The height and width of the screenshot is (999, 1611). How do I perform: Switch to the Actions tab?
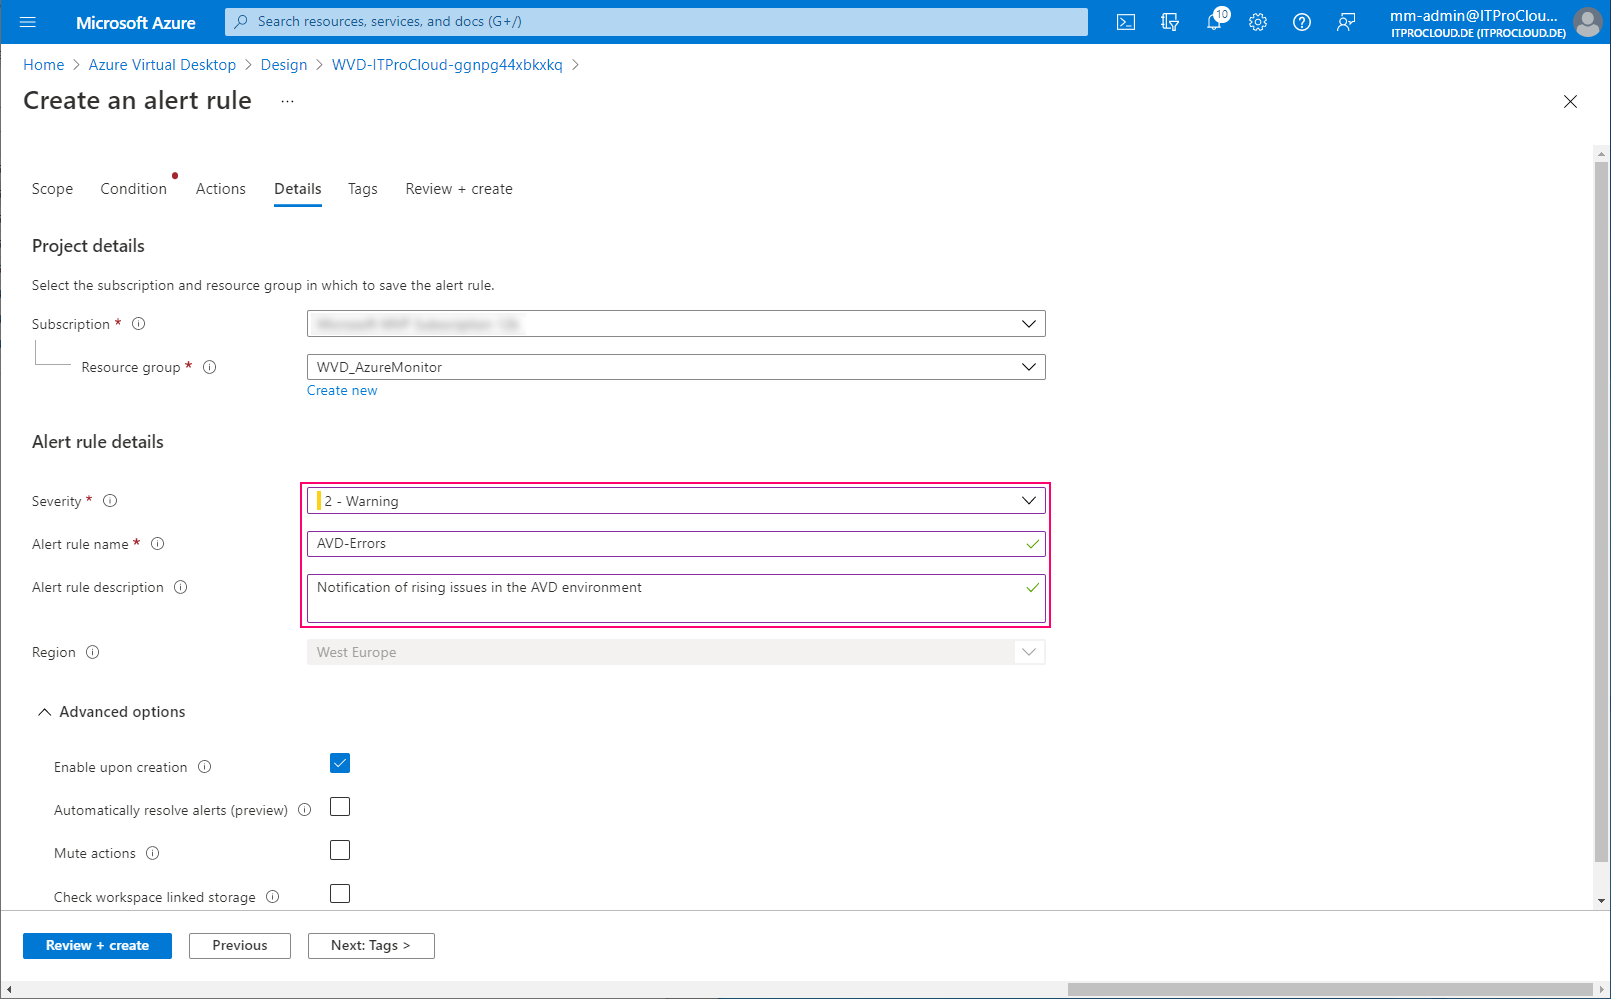point(220,189)
